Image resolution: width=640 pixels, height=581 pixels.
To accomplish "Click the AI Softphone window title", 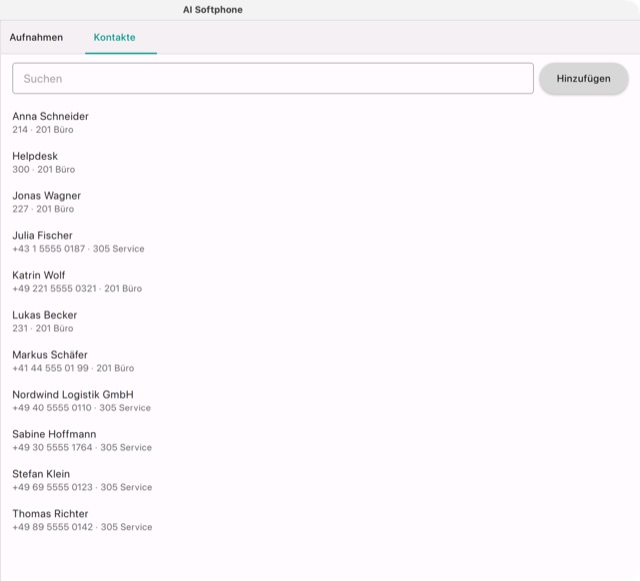I will 213,10.
